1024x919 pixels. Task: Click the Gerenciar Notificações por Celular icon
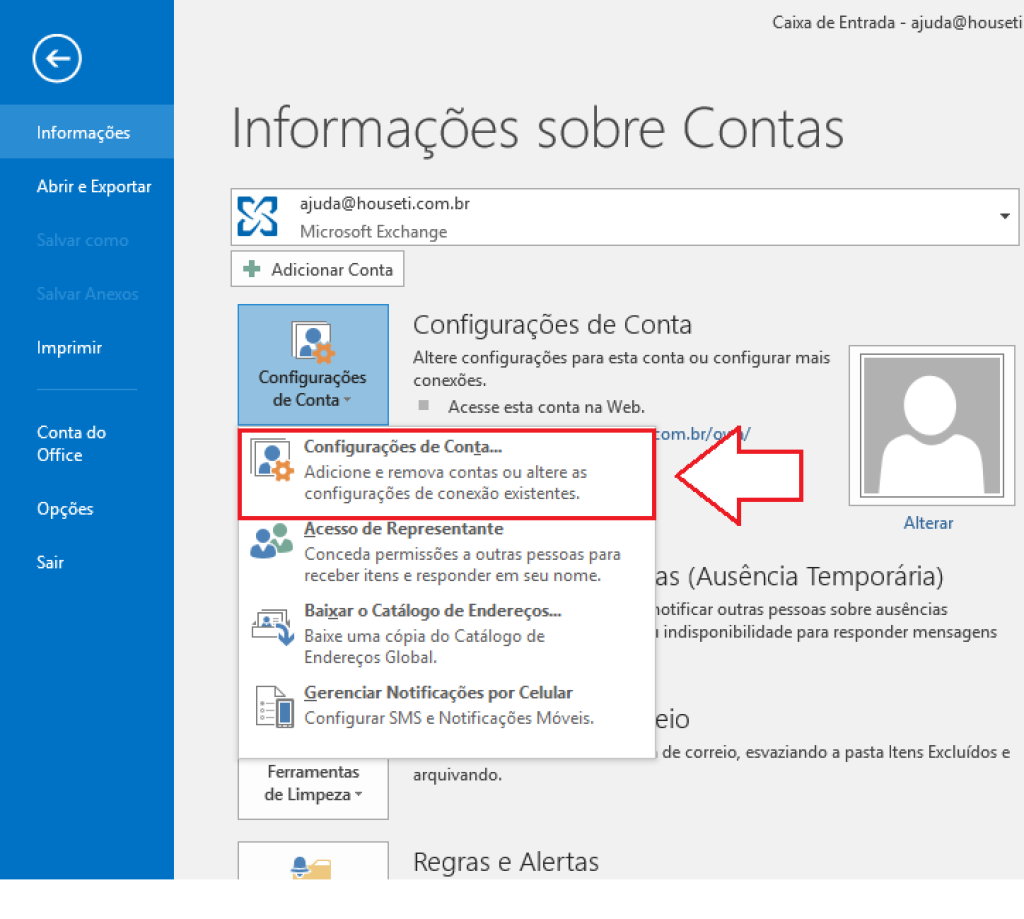click(x=274, y=707)
